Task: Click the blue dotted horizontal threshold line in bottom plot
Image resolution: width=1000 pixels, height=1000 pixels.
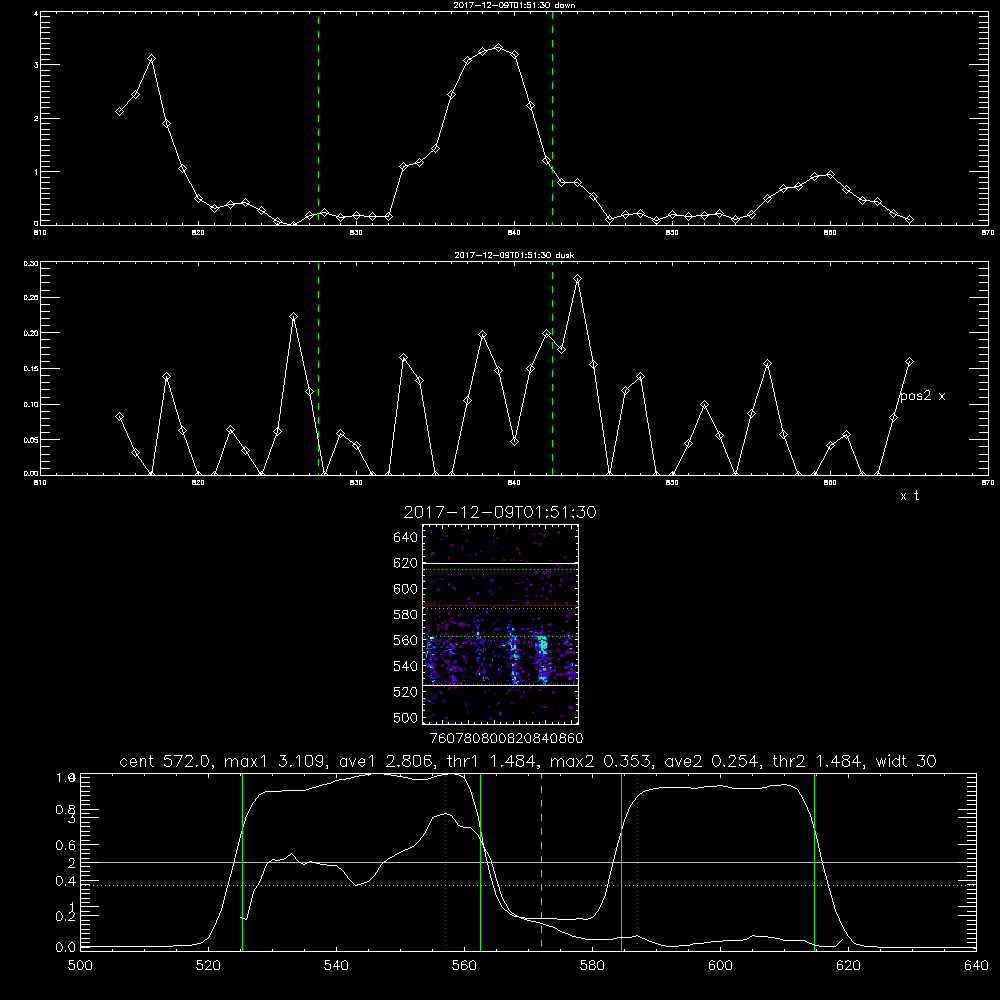Action: (x=528, y=885)
